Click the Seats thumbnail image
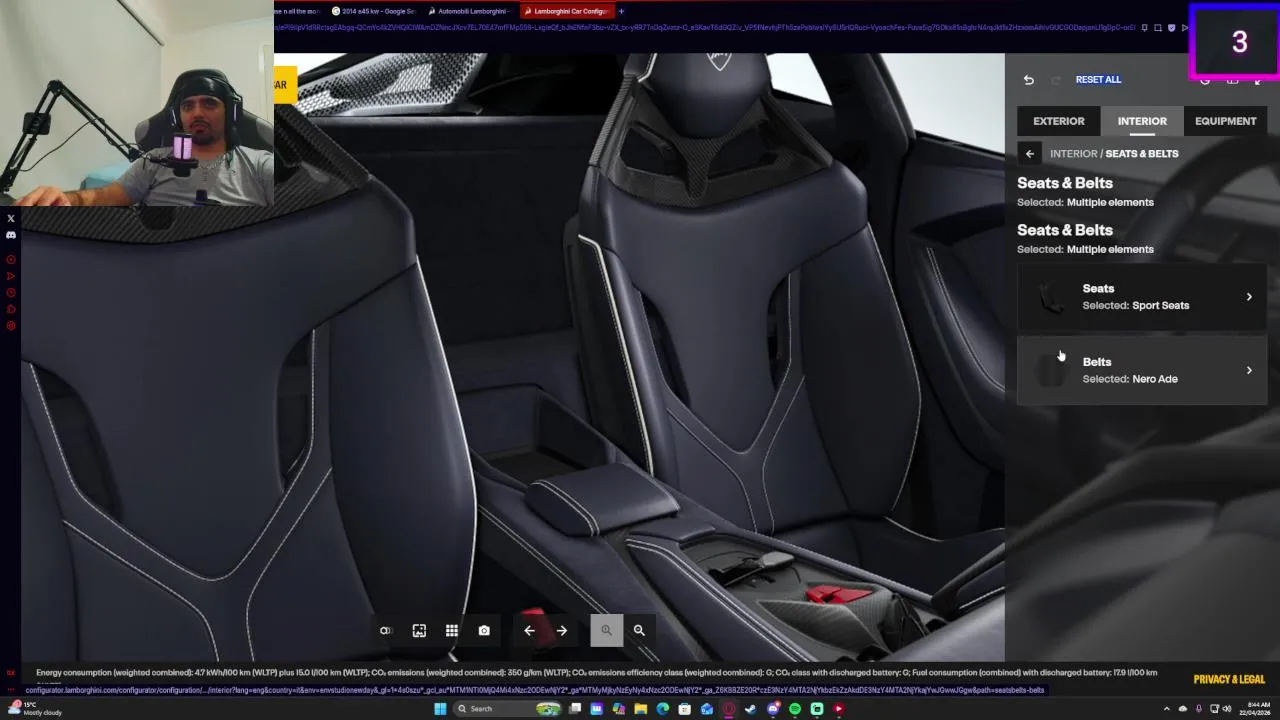This screenshot has height=720, width=1280. (x=1050, y=297)
